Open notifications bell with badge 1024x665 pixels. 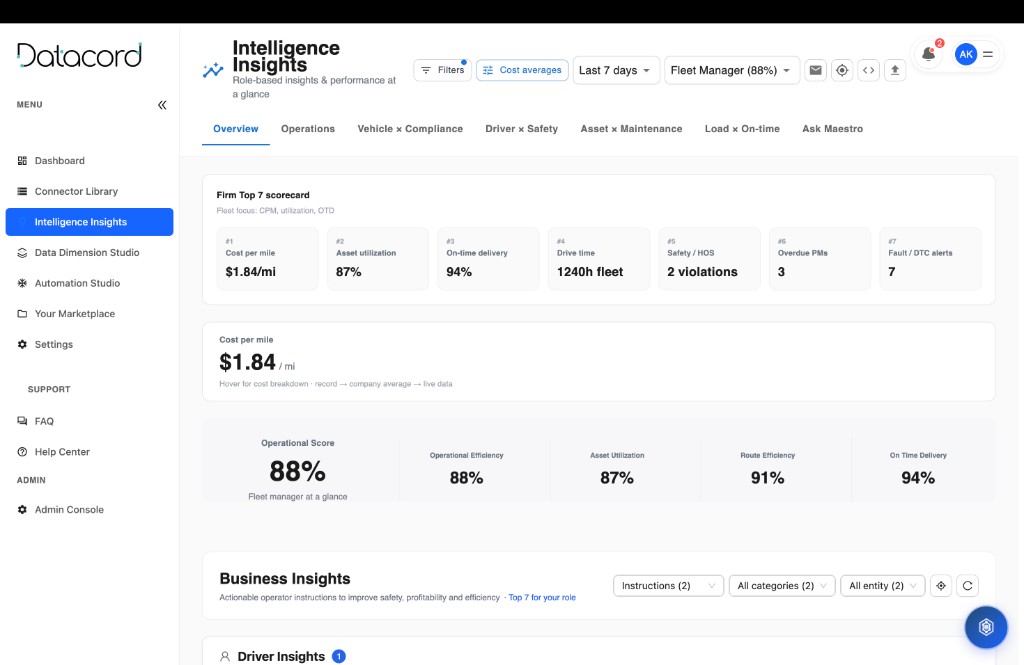point(929,54)
